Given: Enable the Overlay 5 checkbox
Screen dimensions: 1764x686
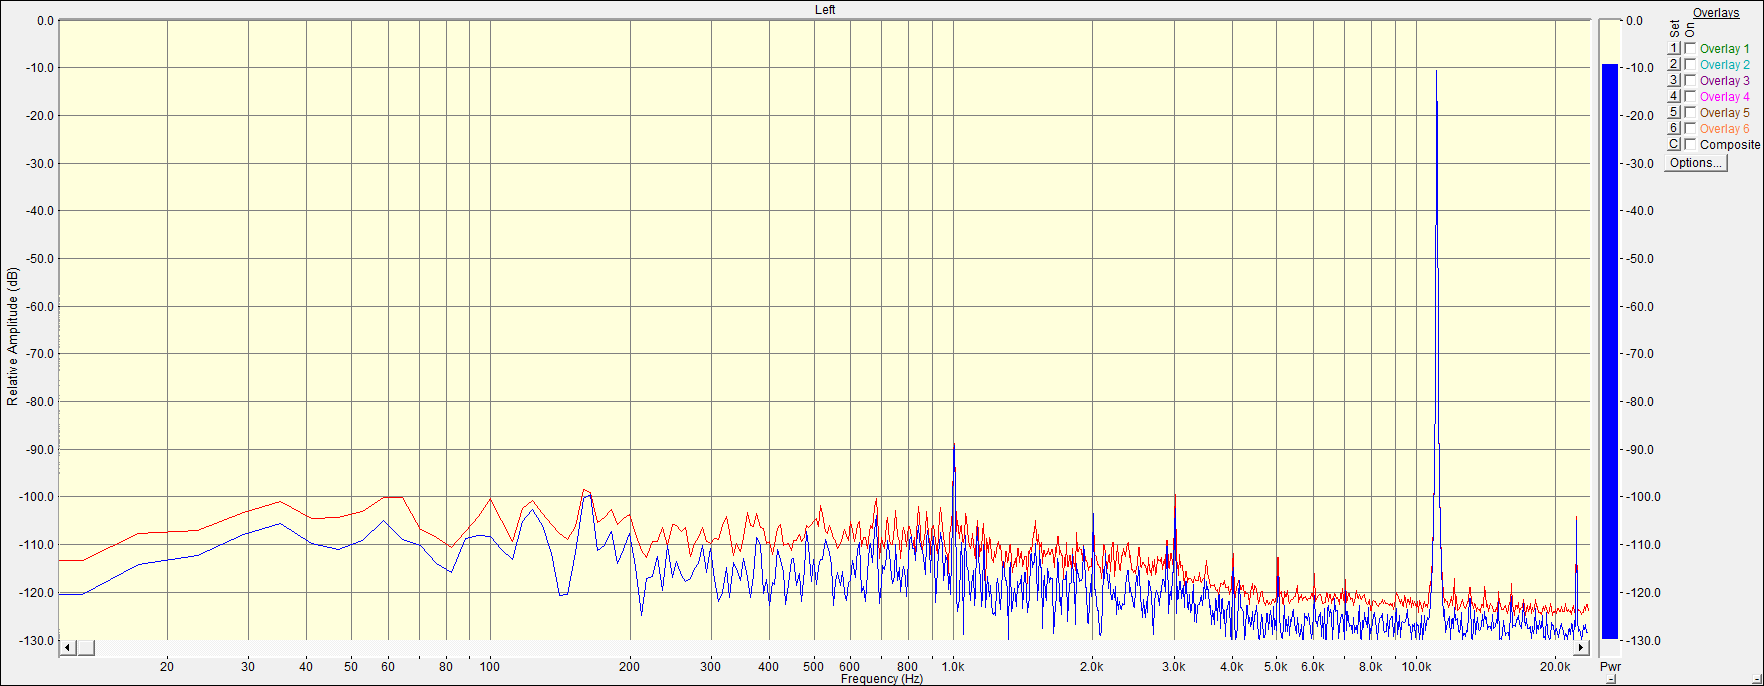Looking at the screenshot, I should 1690,112.
